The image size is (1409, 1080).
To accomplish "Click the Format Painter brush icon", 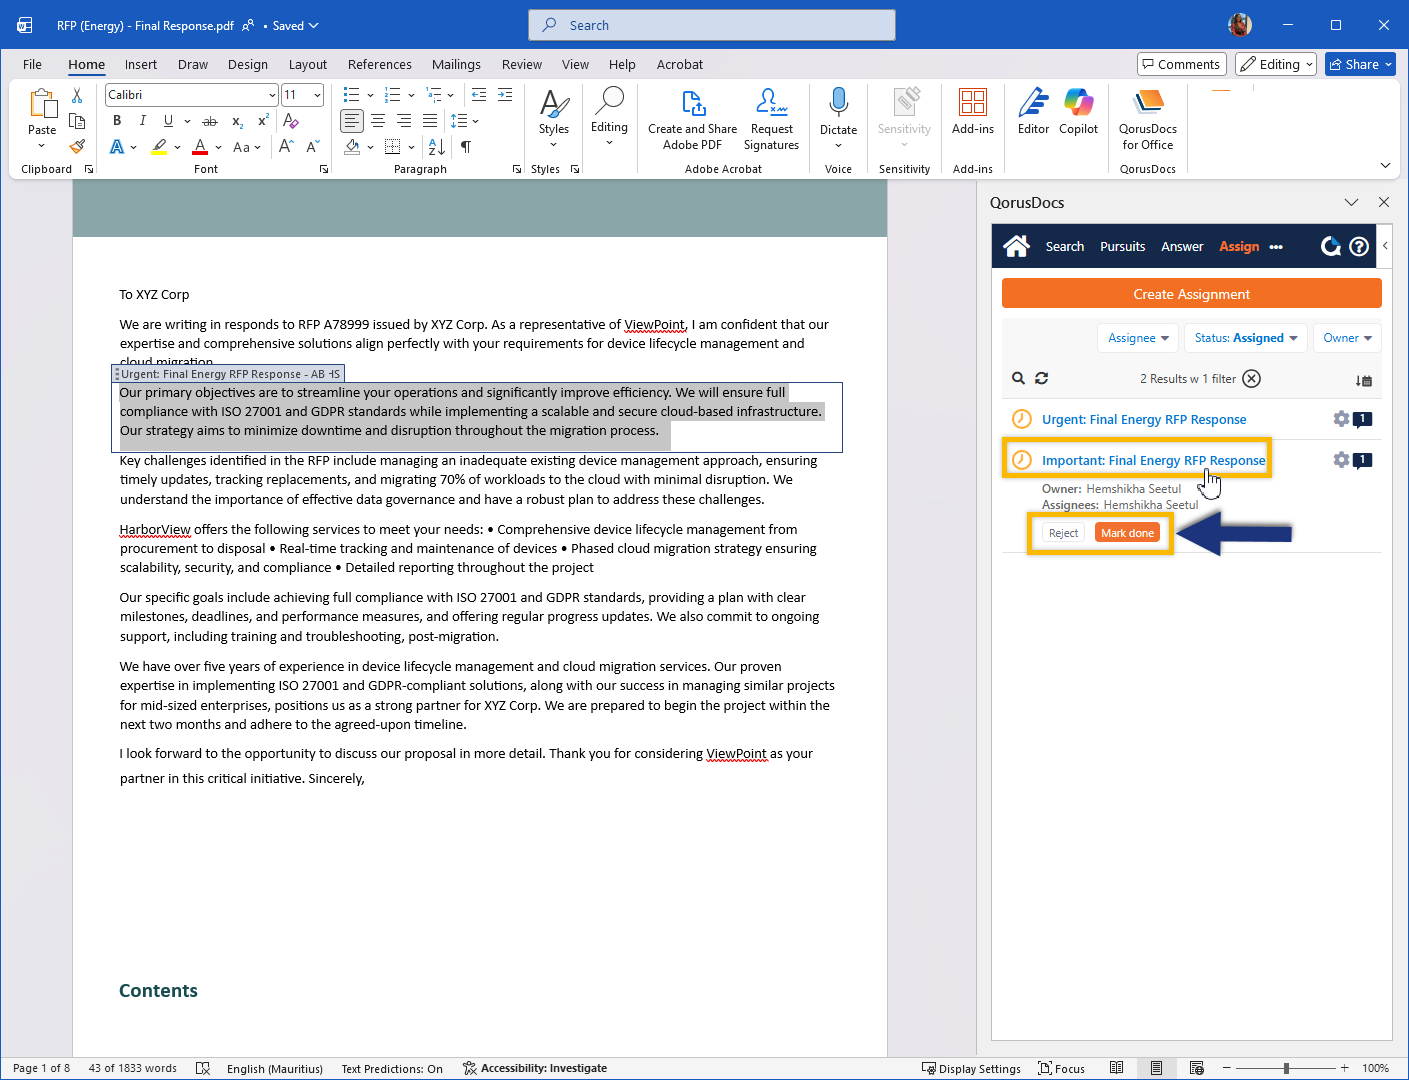I will [x=77, y=147].
